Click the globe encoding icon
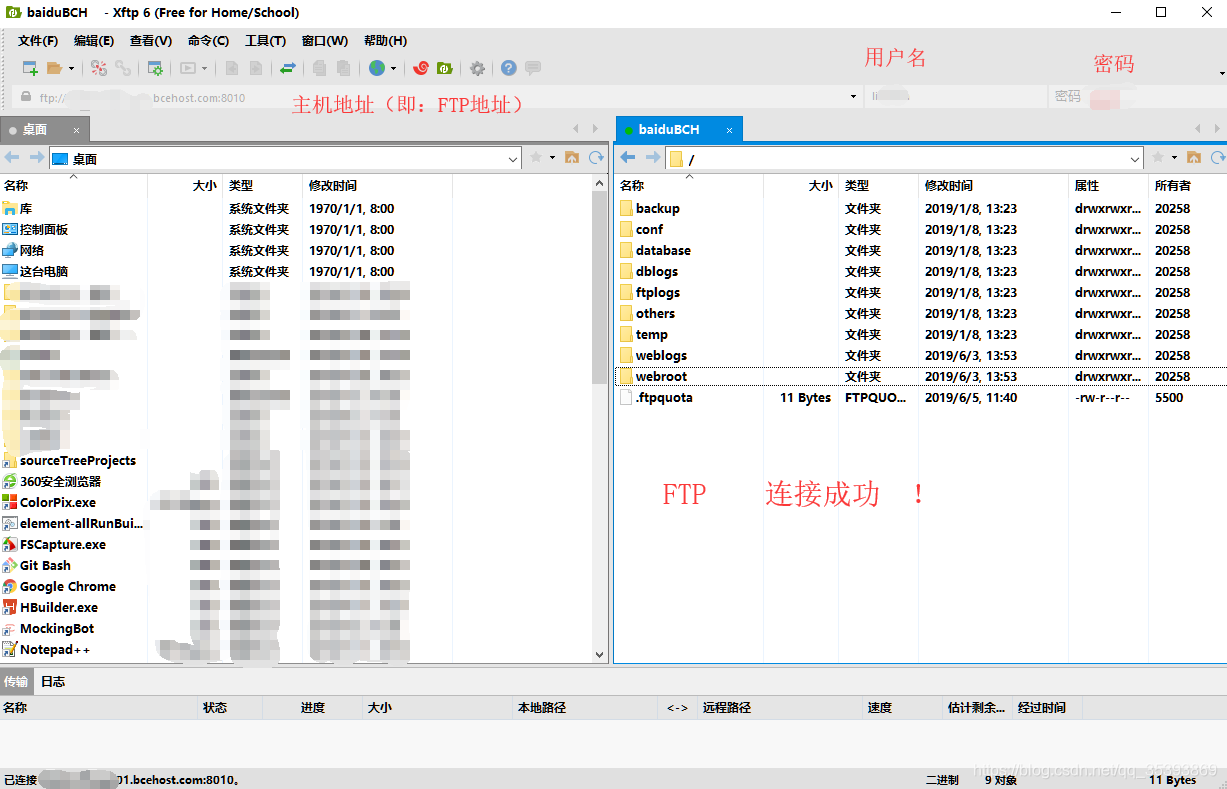Image resolution: width=1227 pixels, height=789 pixels. [377, 68]
